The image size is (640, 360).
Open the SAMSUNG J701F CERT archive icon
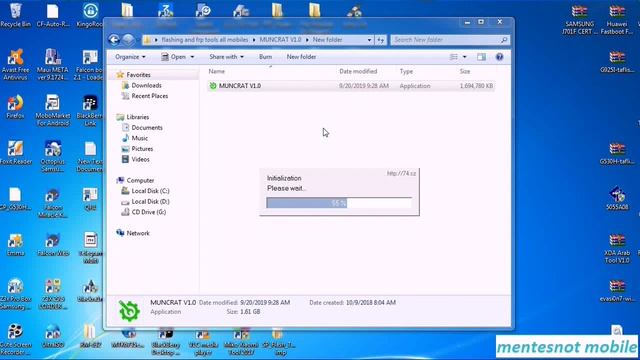[580, 20]
